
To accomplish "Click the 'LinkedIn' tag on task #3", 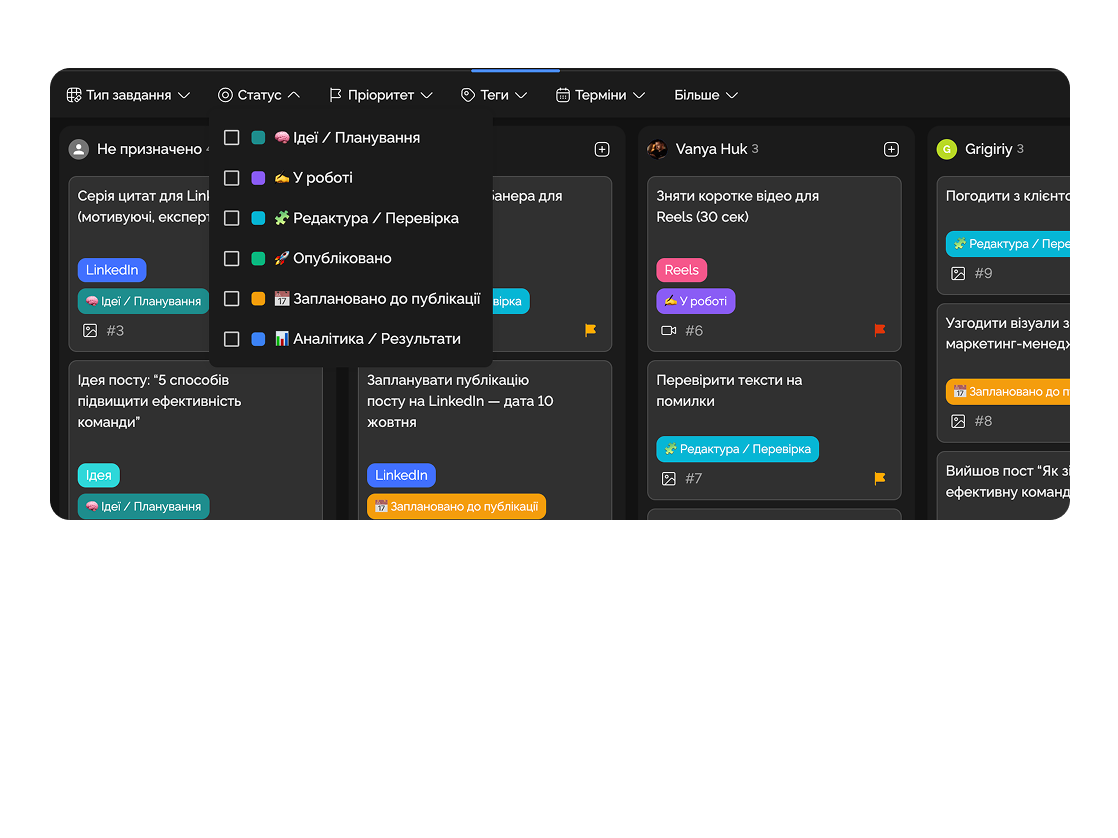I will [112, 270].
